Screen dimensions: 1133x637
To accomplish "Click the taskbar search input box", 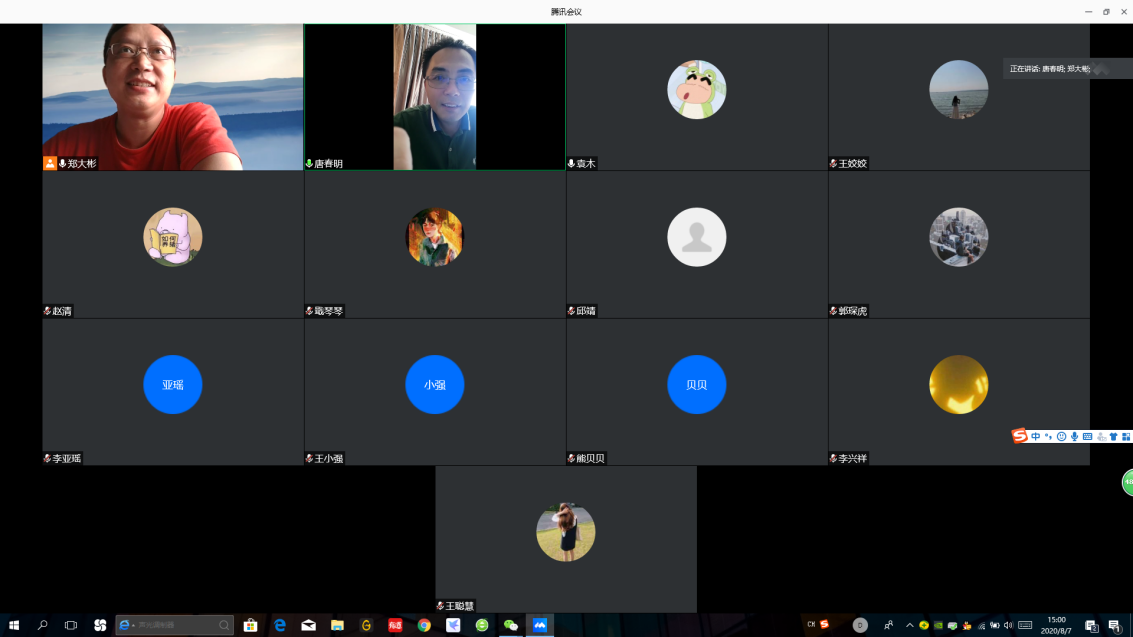I will point(175,625).
